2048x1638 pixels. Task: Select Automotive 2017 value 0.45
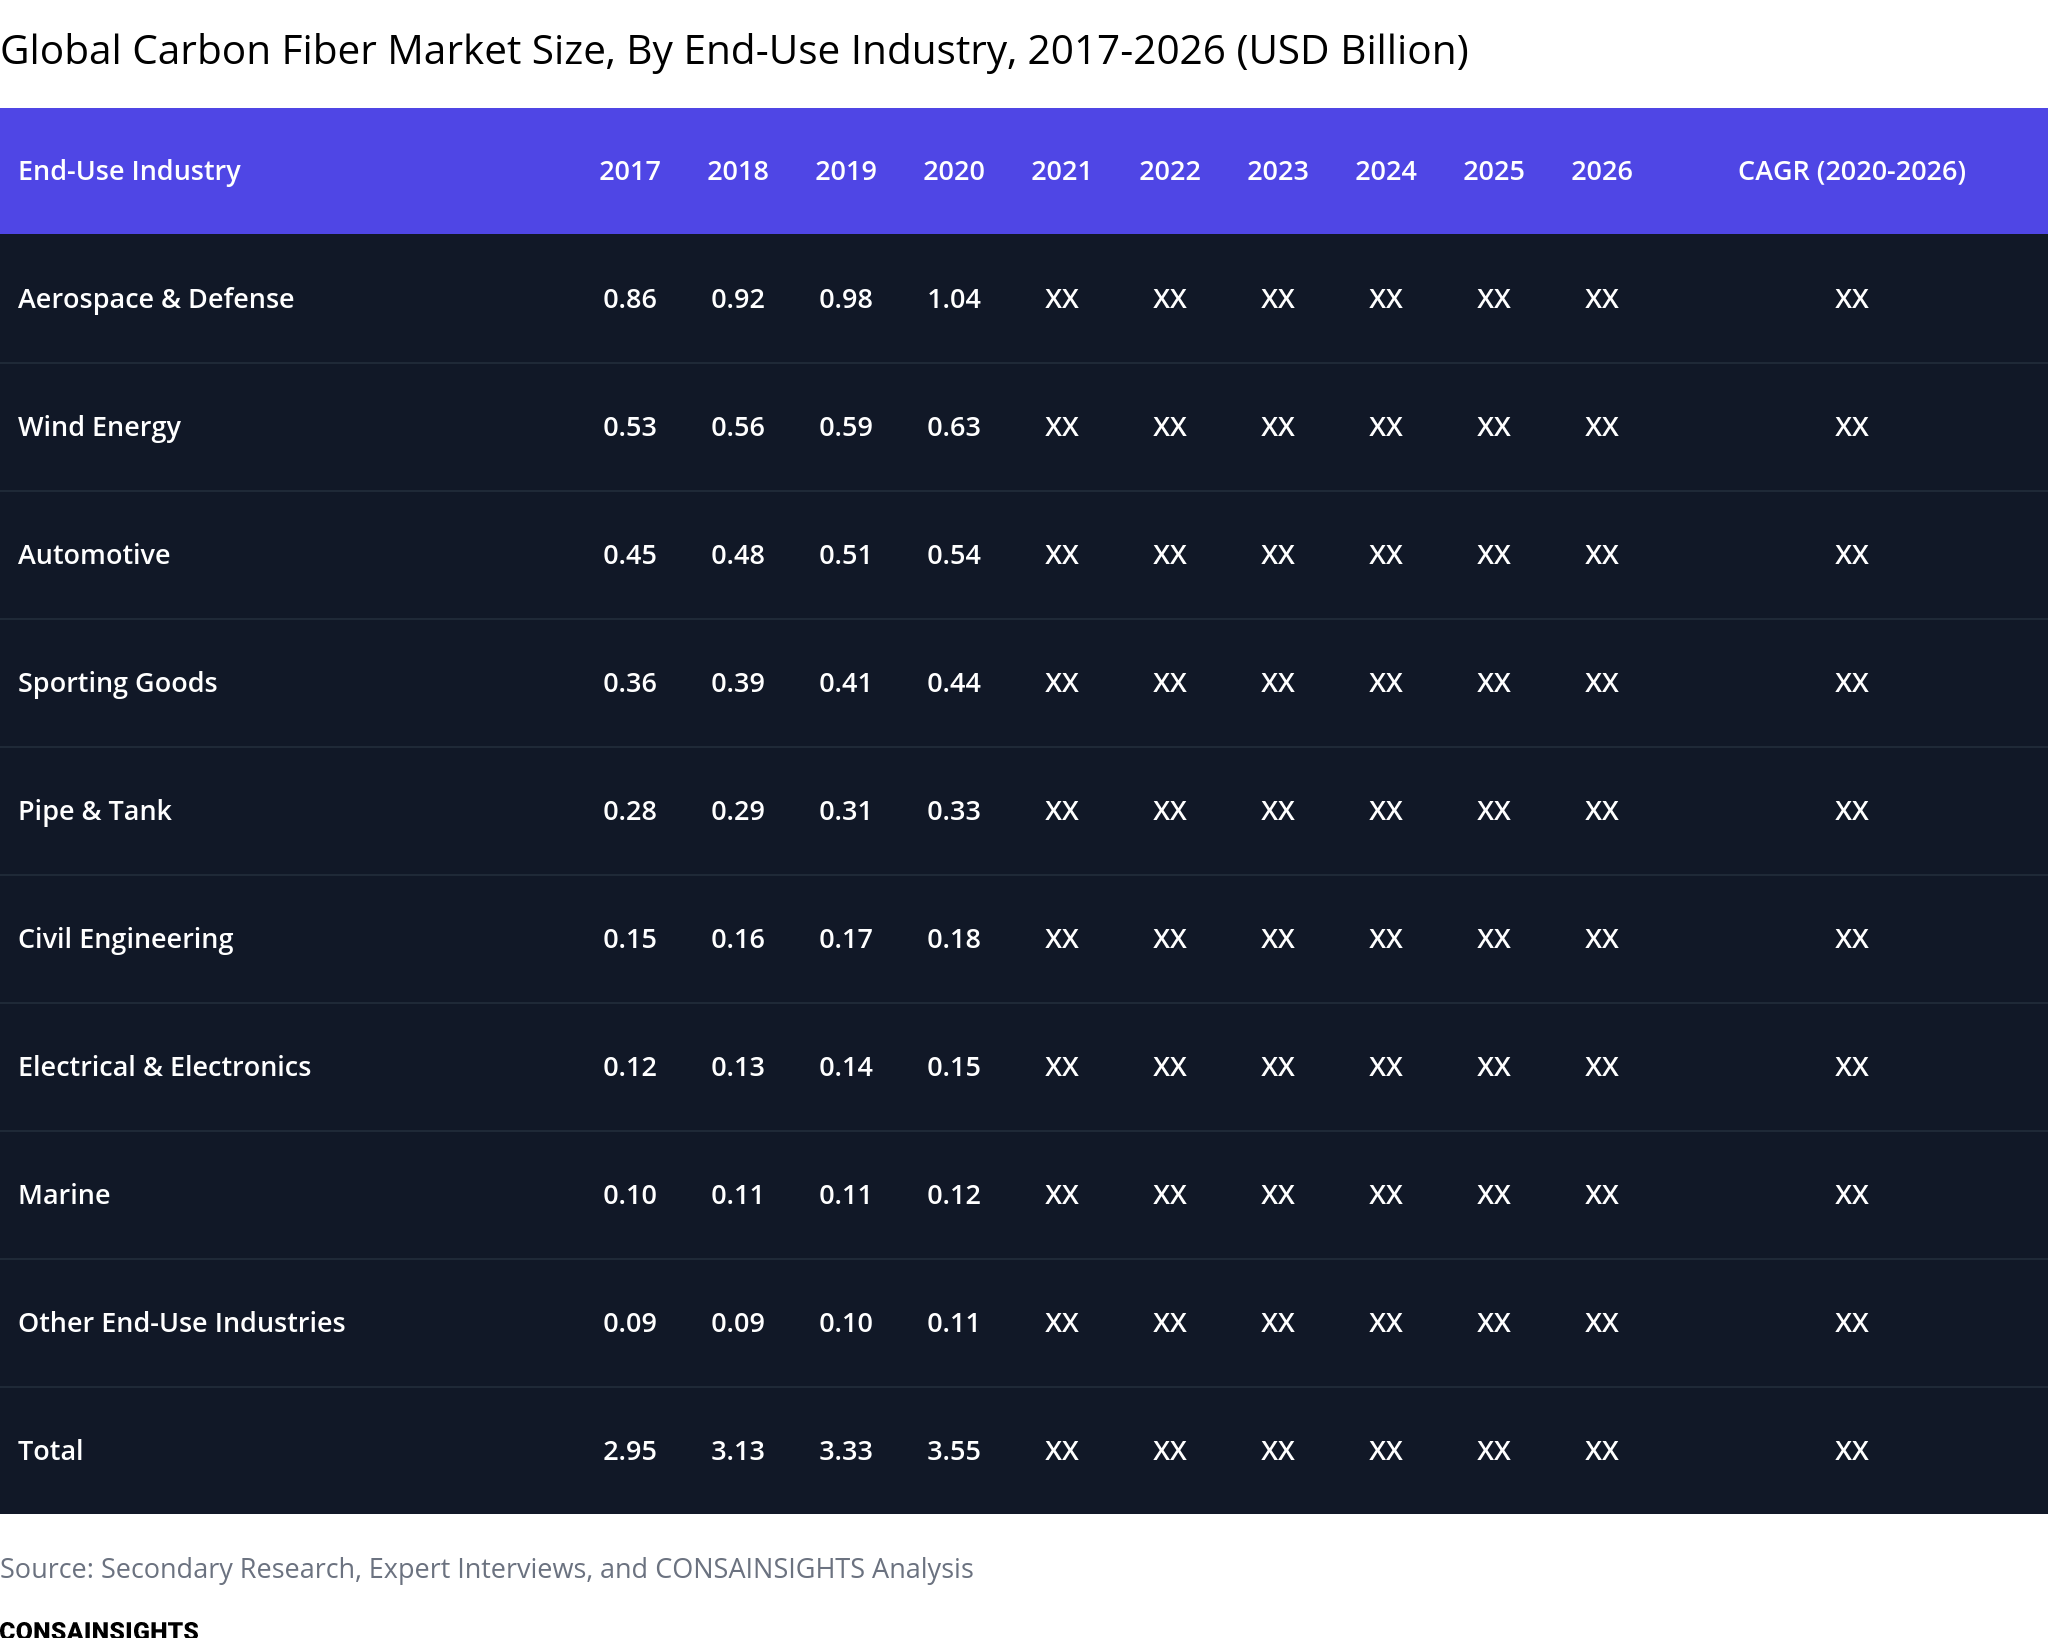(x=630, y=555)
